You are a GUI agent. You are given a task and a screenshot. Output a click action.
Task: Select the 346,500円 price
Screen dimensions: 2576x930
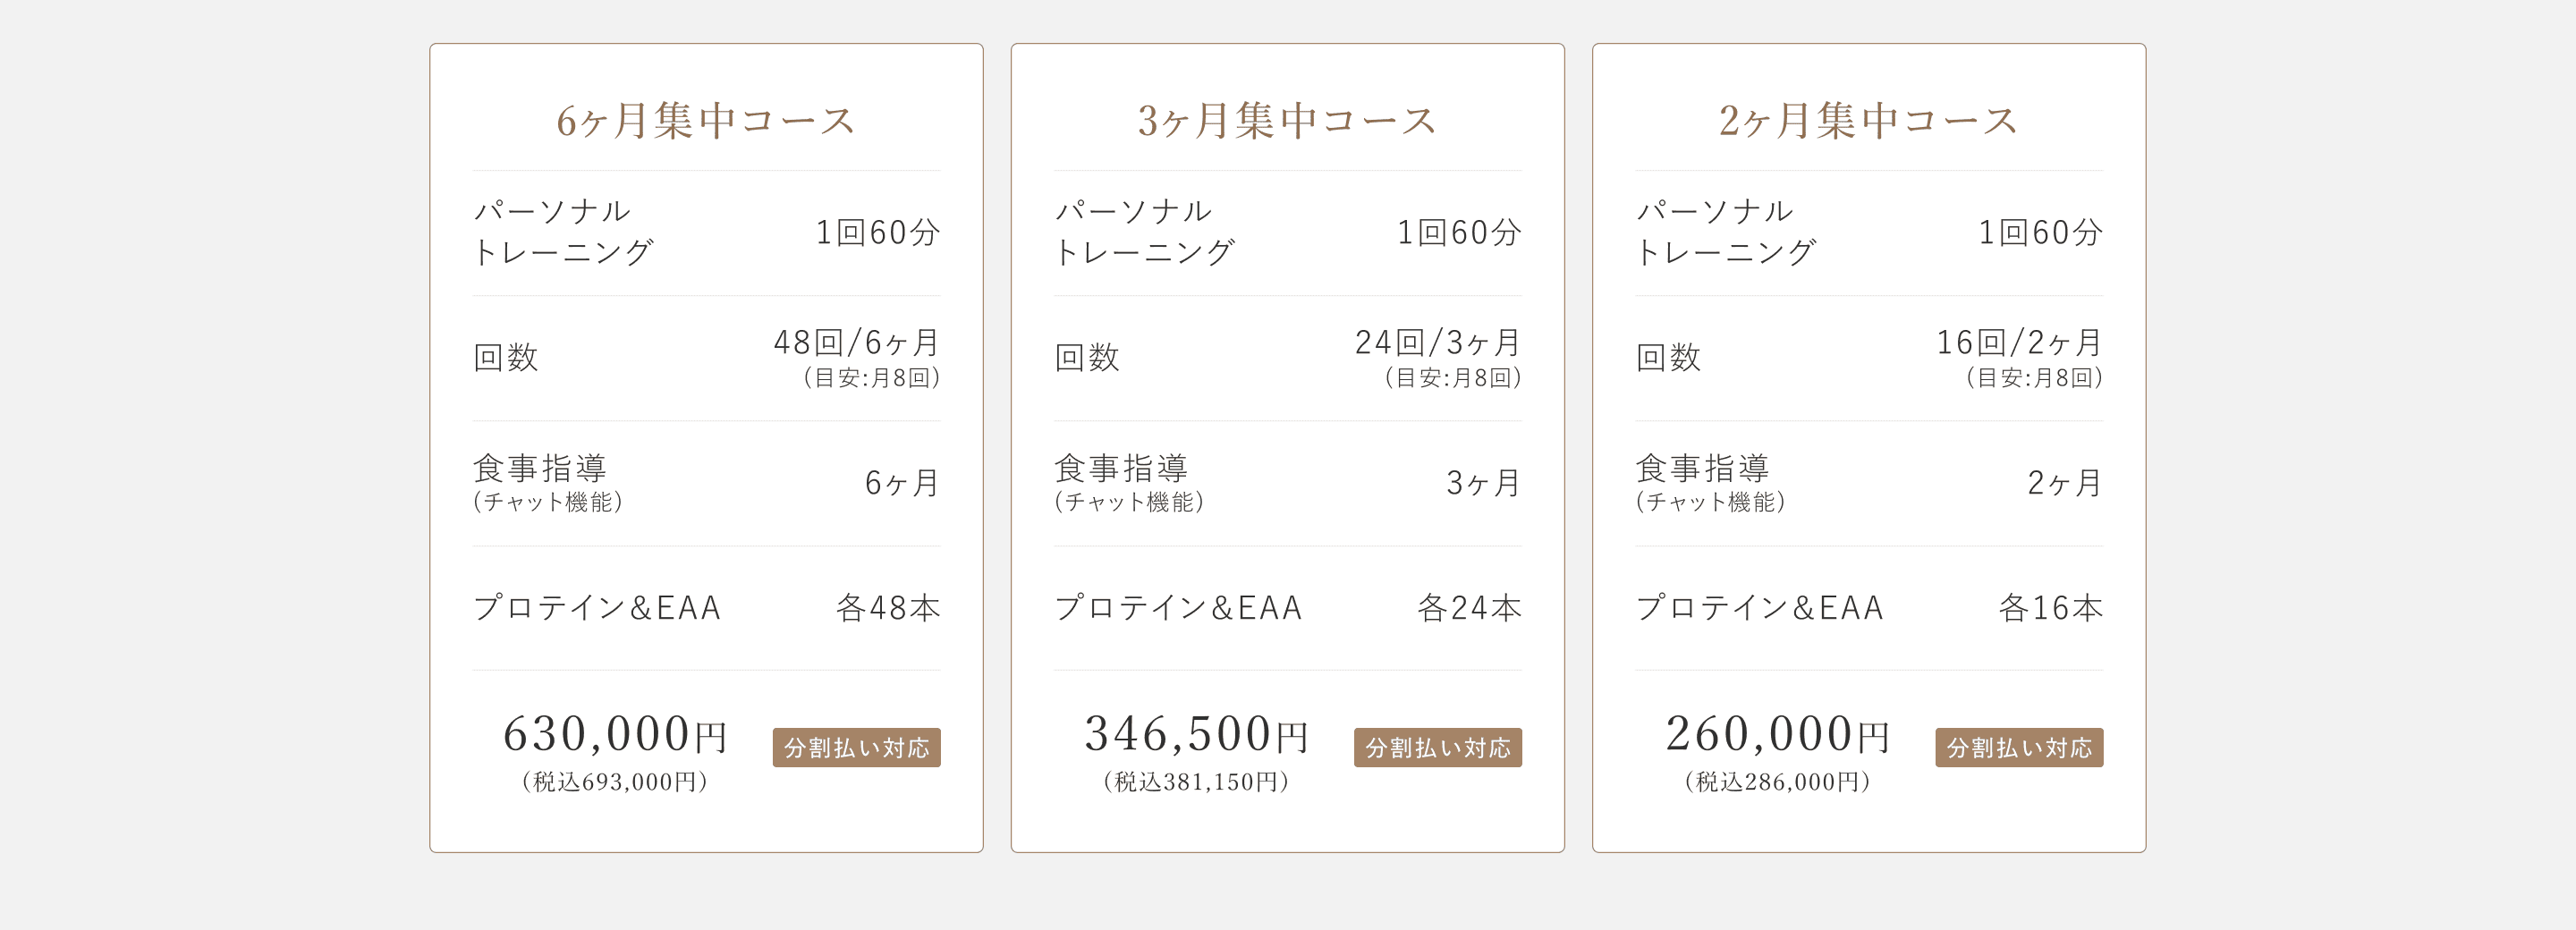point(1196,734)
